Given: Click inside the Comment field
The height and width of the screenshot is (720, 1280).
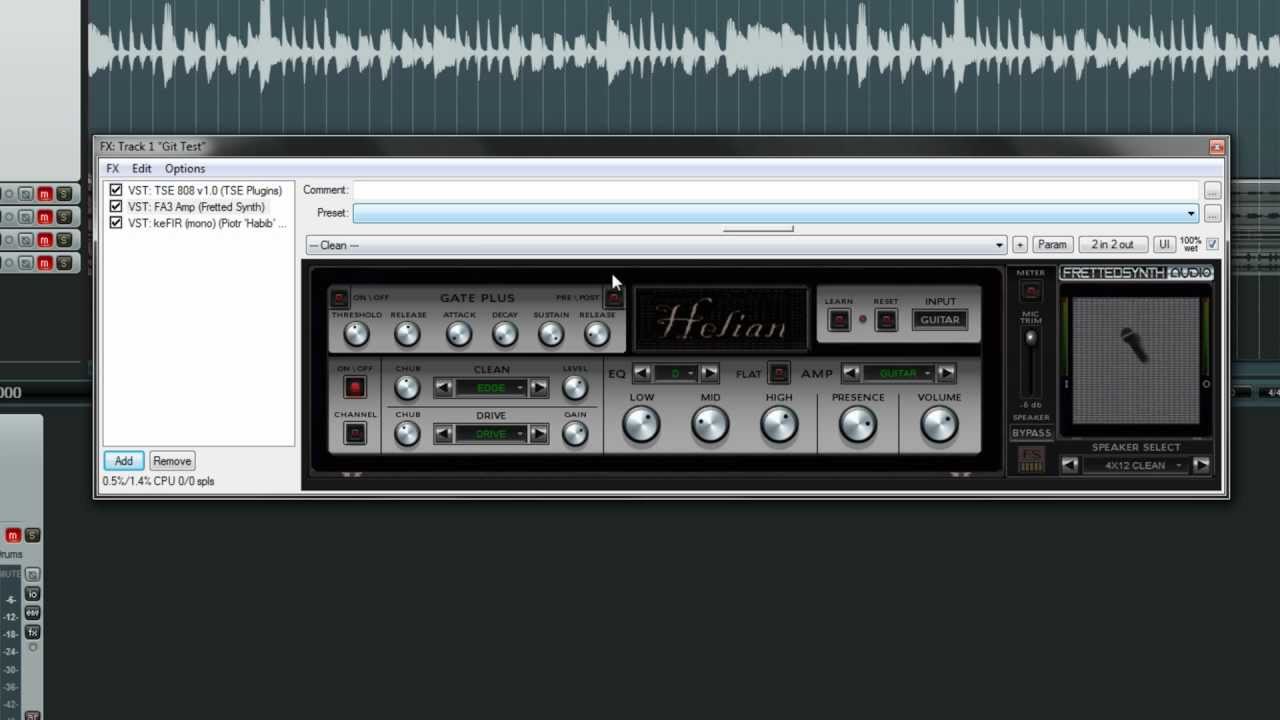Looking at the screenshot, I should (x=775, y=190).
